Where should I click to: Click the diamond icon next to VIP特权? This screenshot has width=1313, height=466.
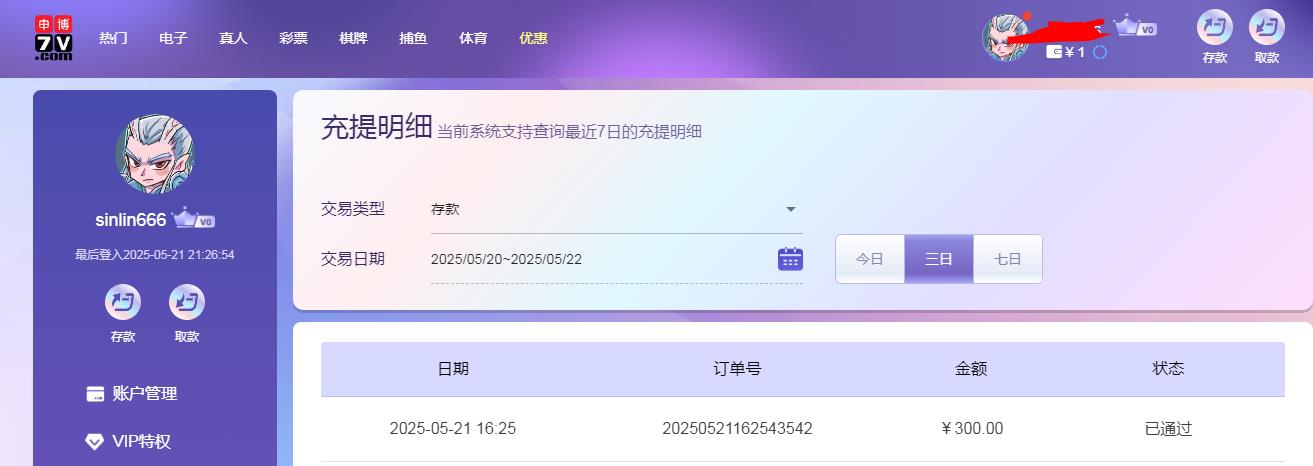[x=95, y=441]
